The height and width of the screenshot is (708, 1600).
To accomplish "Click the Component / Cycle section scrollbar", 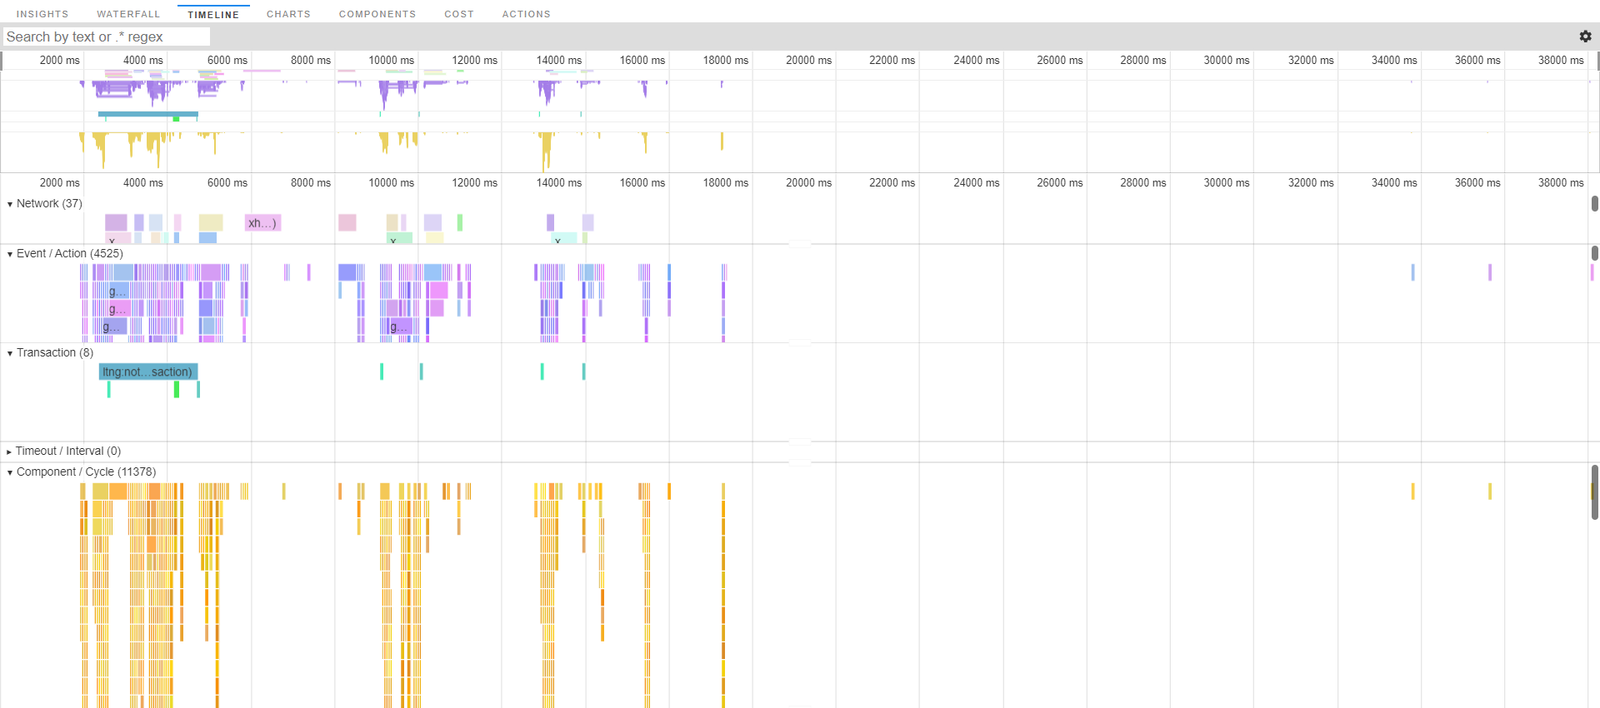I will [x=1594, y=492].
